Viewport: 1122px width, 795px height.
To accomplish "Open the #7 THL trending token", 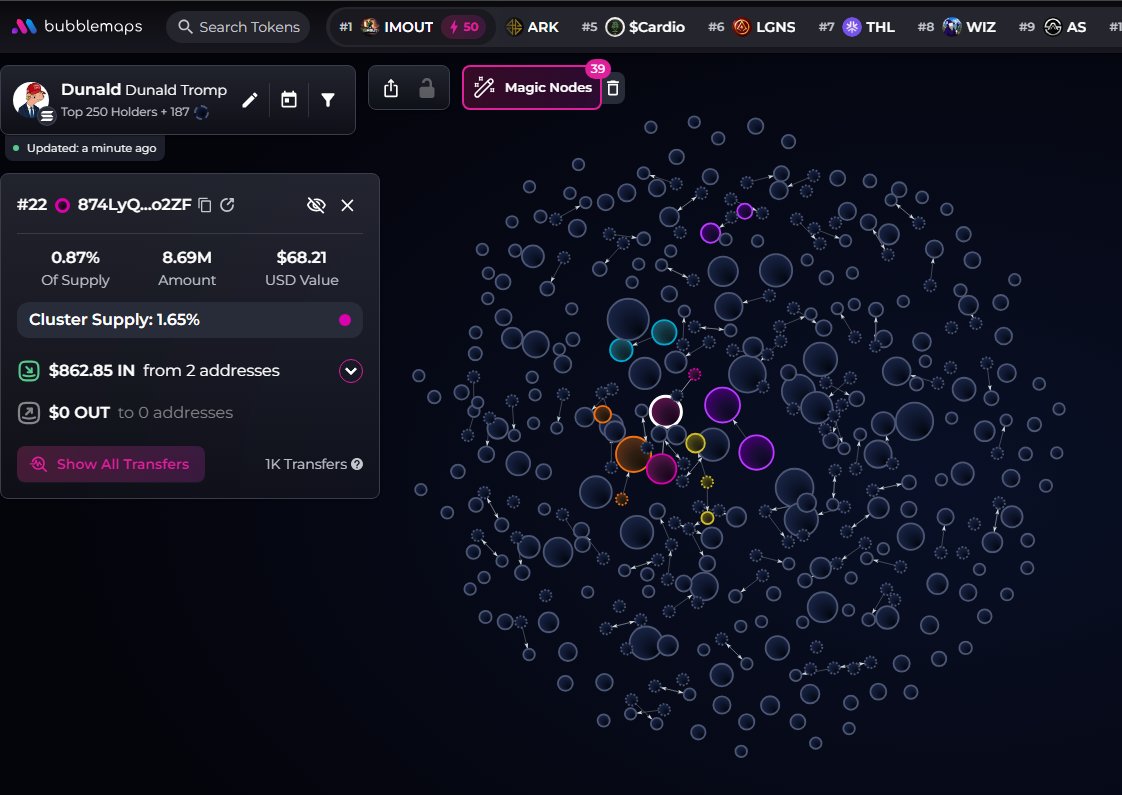I will pos(857,26).
